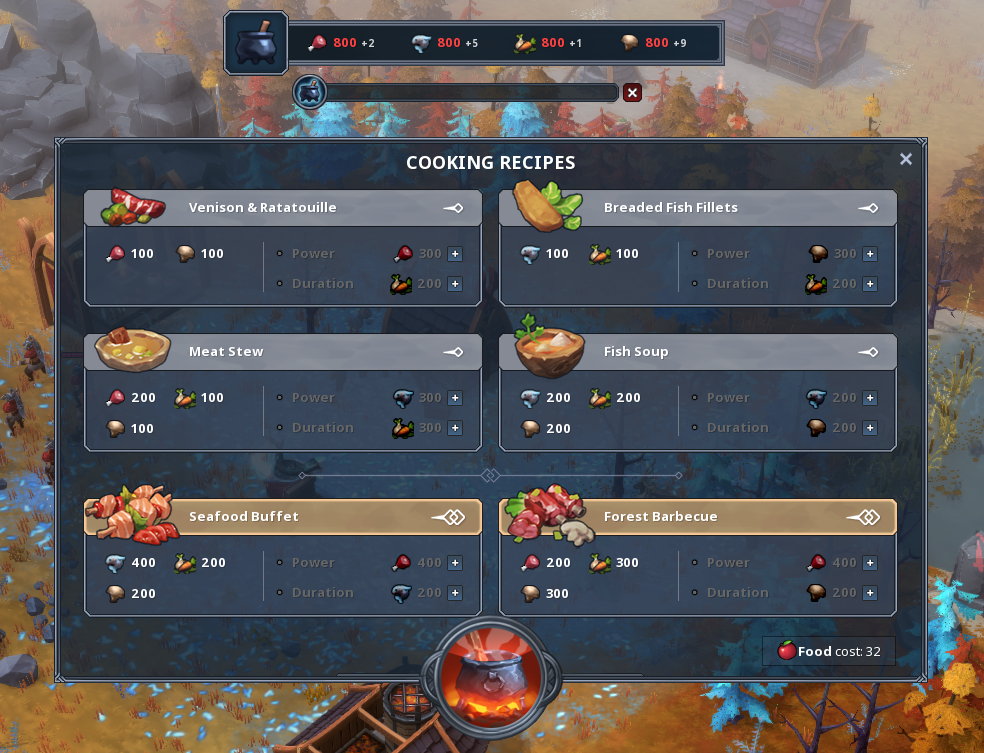Click the Meat Stew bowl icon
984x753 pixels.
132,349
